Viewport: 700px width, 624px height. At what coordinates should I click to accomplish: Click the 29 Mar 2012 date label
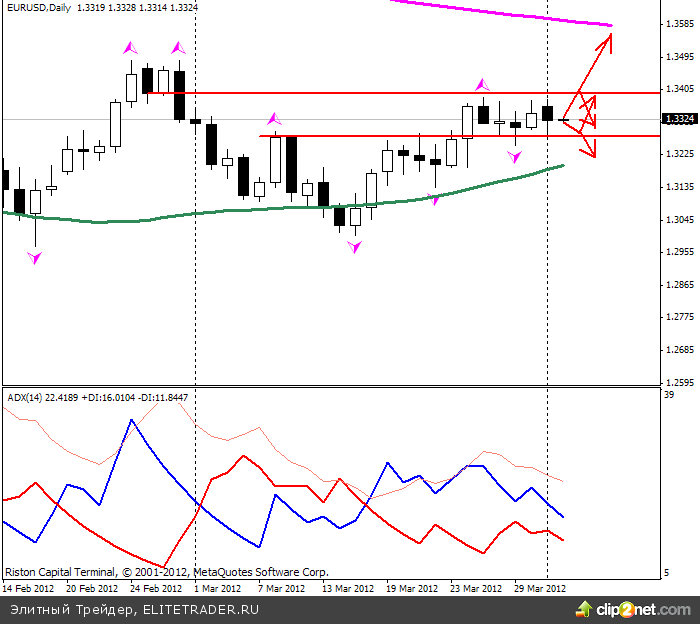540,588
